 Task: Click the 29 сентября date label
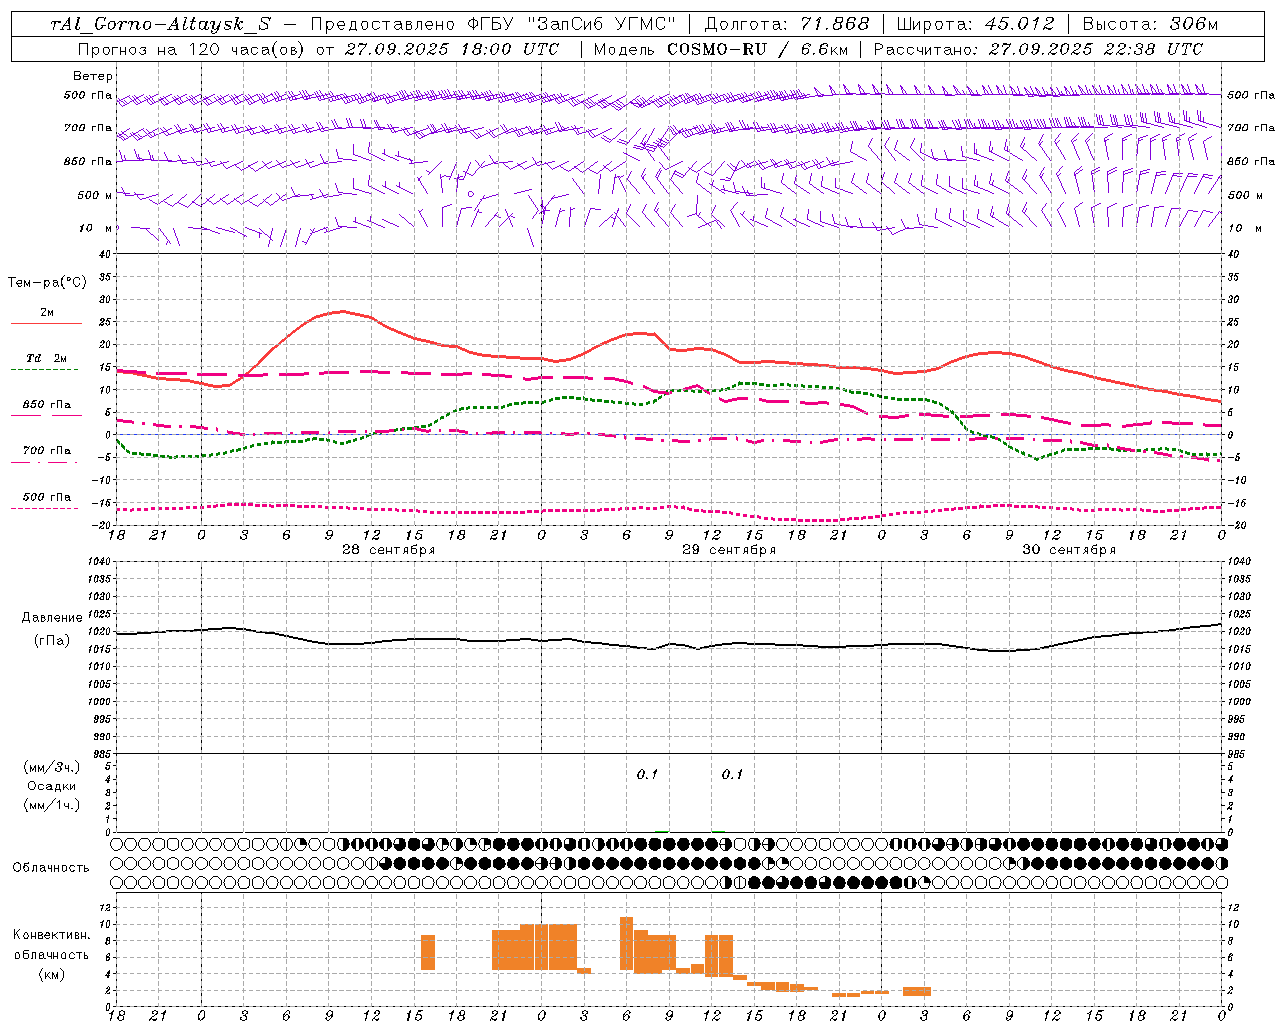[x=729, y=550]
